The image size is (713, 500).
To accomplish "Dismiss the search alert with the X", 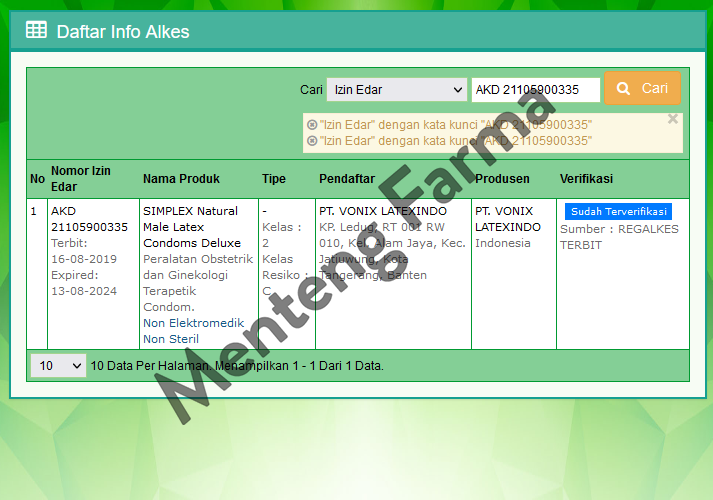I will [x=673, y=119].
